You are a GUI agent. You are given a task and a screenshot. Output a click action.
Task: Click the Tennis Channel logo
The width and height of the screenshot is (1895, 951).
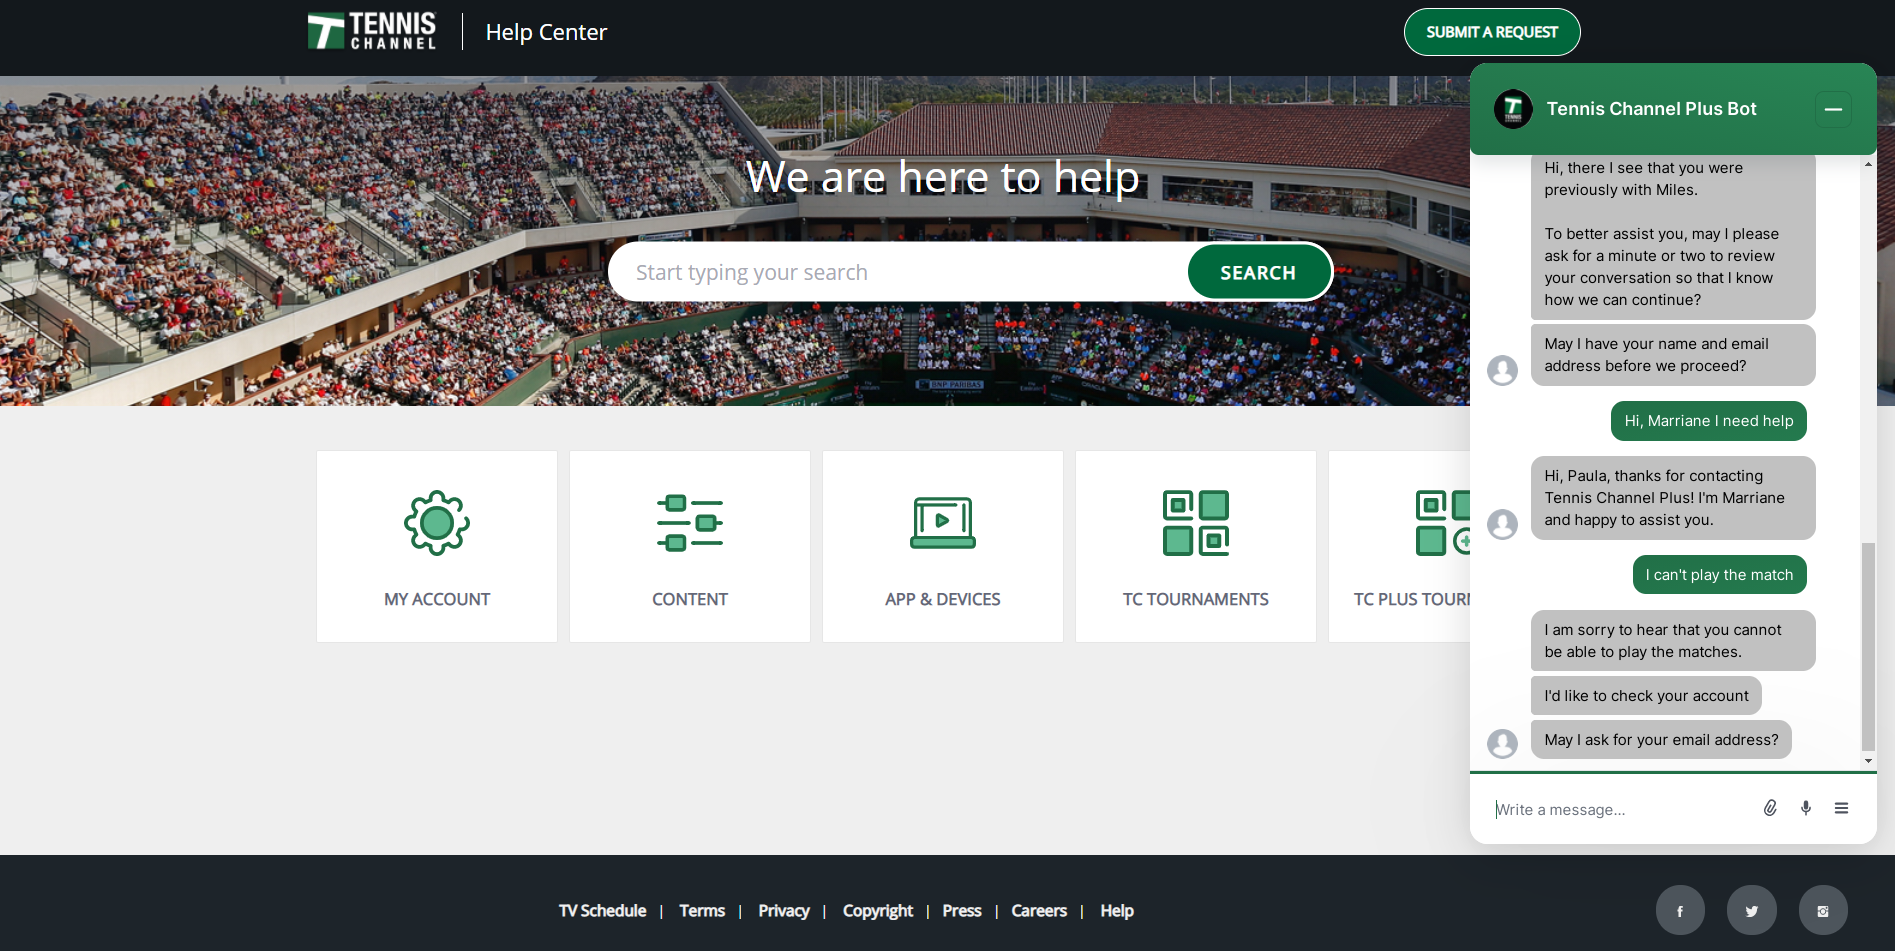coord(372,31)
